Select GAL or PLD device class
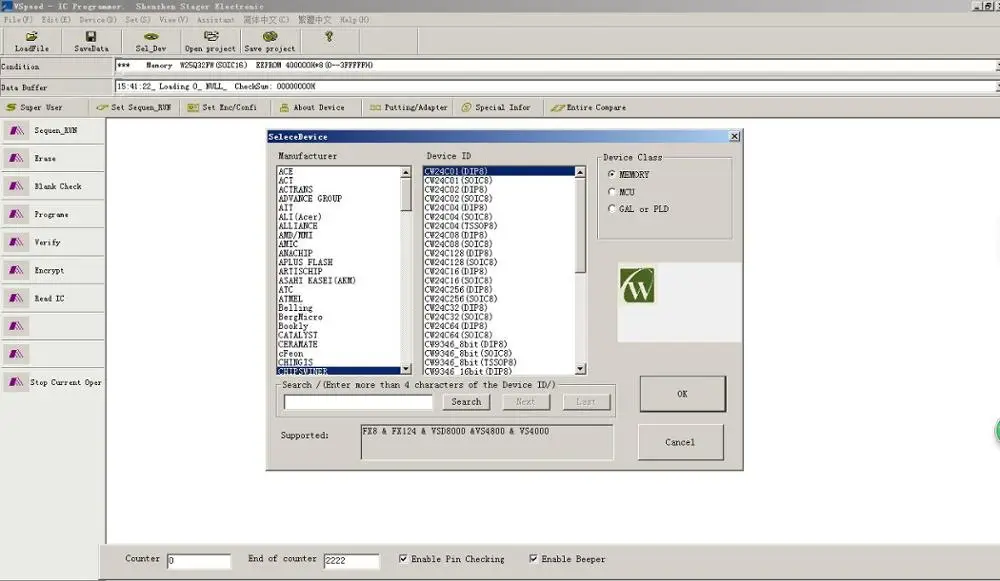 coord(612,209)
